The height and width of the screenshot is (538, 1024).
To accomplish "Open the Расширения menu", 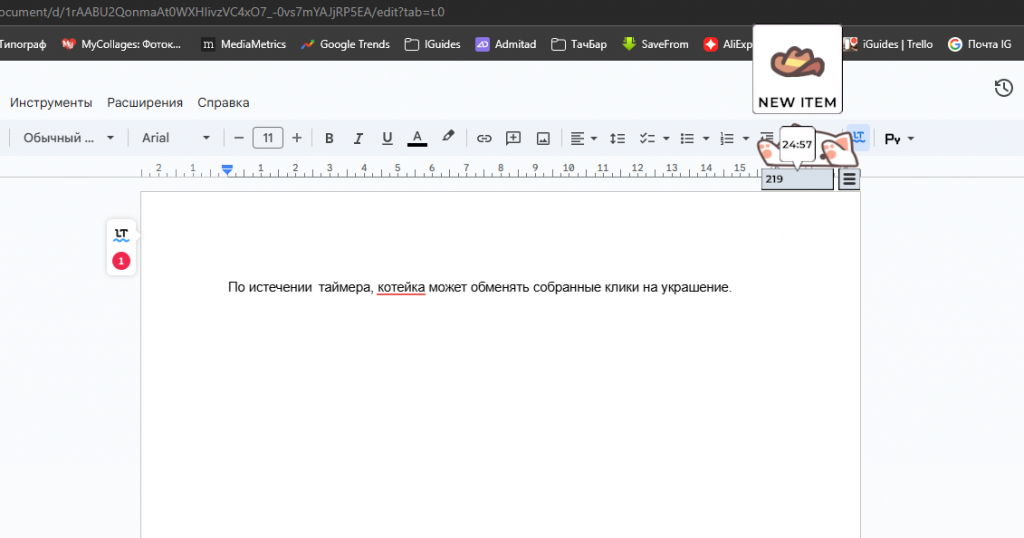I will 145,103.
